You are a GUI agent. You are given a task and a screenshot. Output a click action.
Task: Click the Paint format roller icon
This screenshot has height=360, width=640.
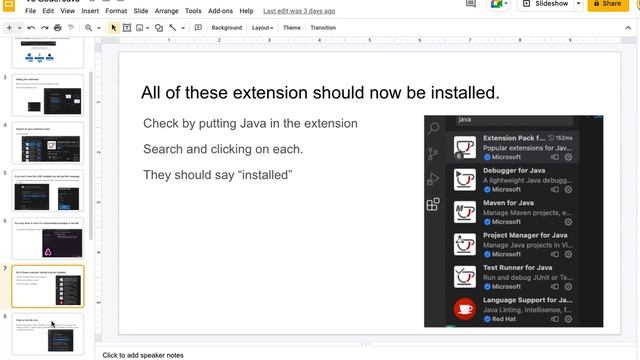pos(71,28)
